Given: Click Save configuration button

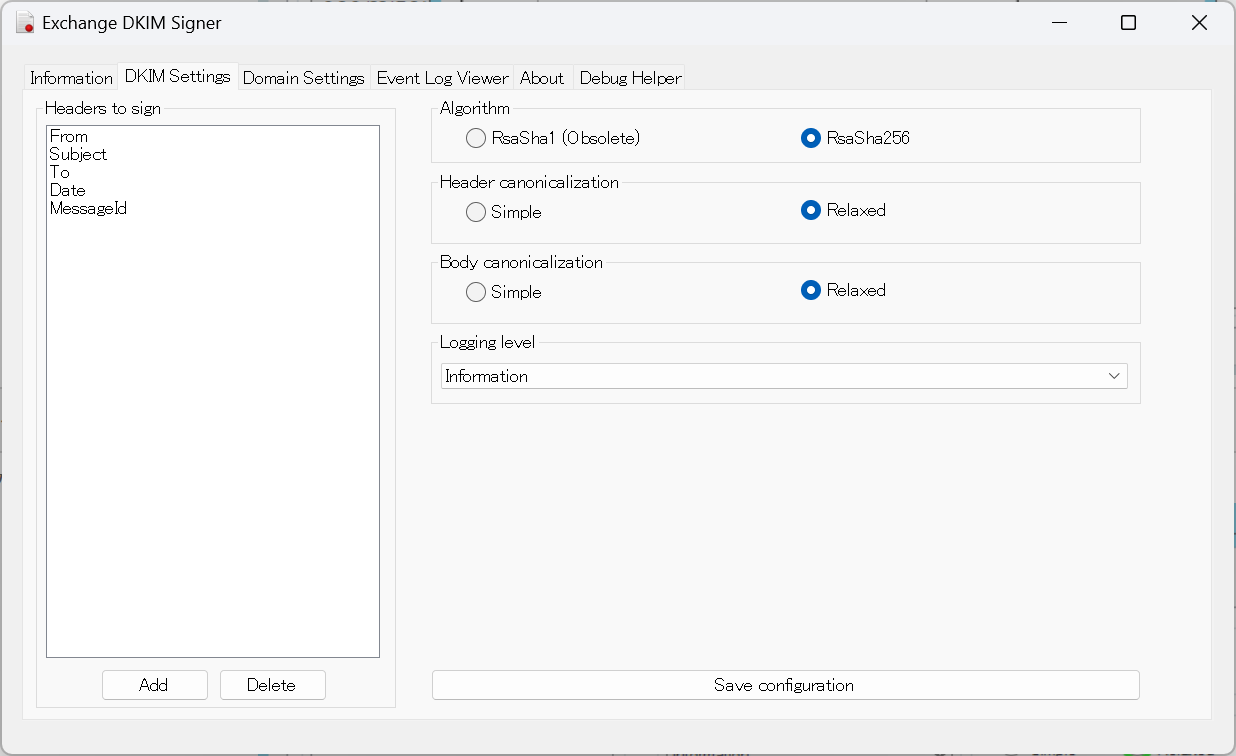Looking at the screenshot, I should pyautogui.click(x=785, y=685).
